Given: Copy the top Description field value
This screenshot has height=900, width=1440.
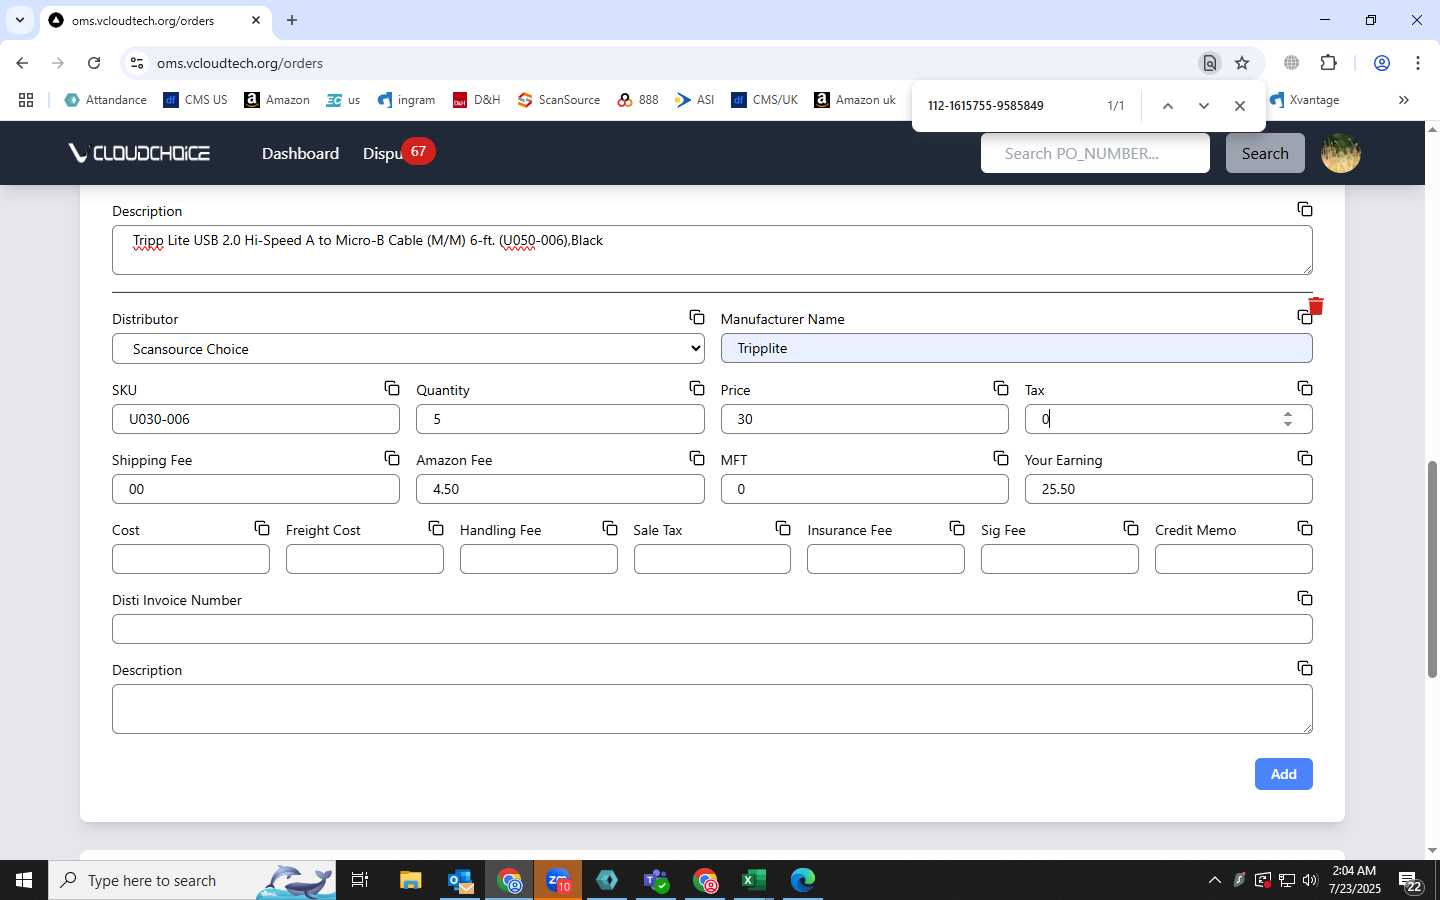Looking at the screenshot, I should tap(1305, 209).
